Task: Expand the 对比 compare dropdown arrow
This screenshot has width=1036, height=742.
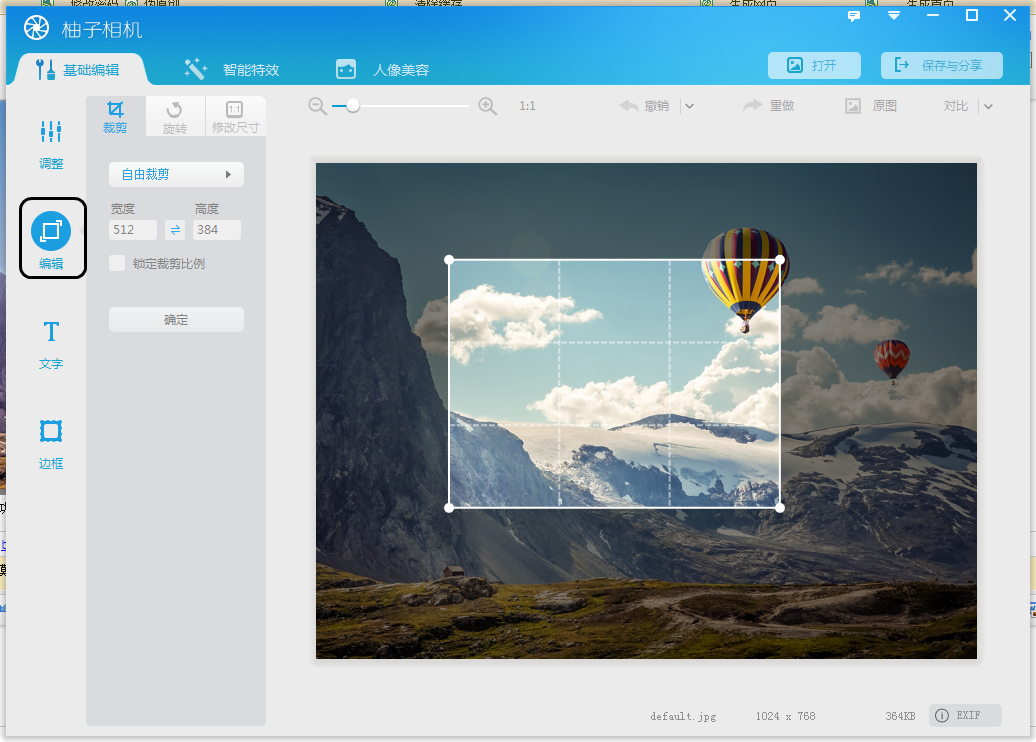Action: pyautogui.click(x=988, y=107)
